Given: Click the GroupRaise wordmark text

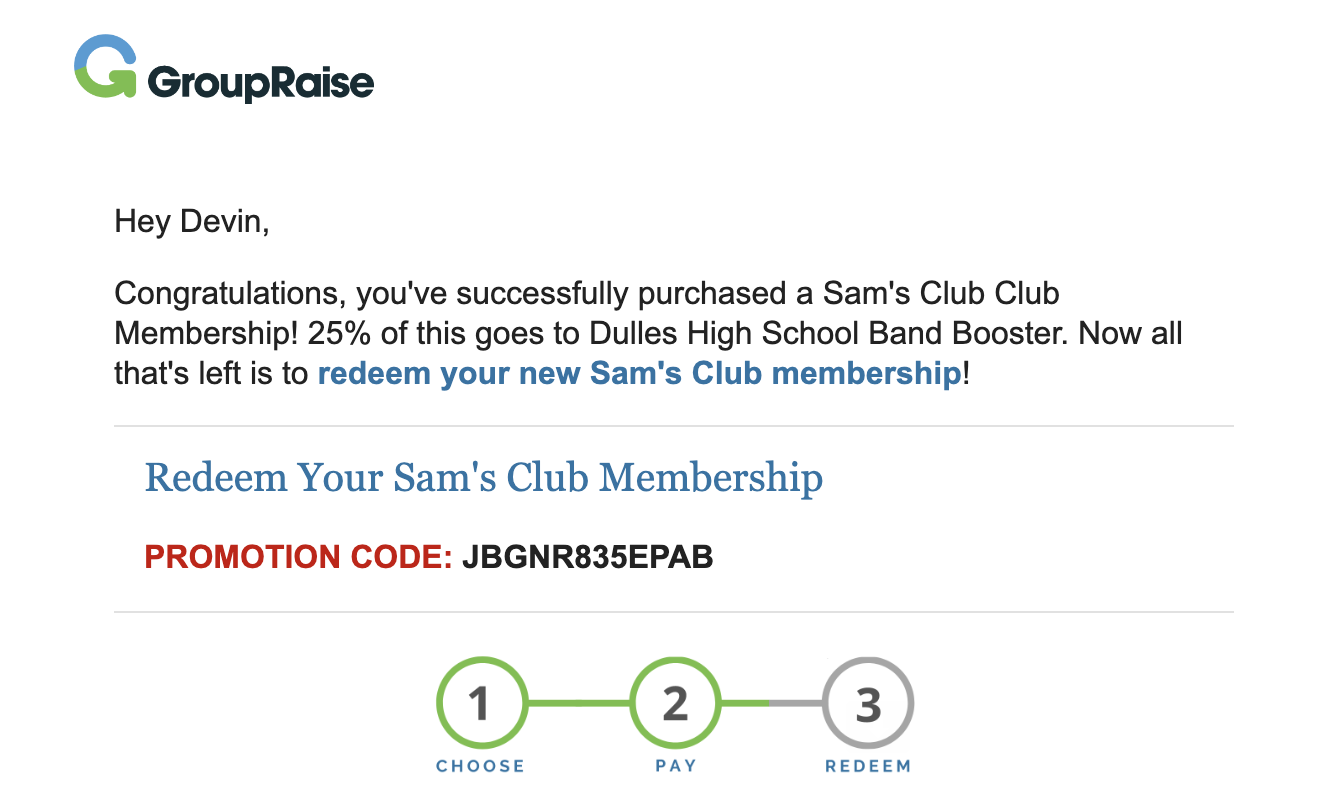Looking at the screenshot, I should 260,83.
